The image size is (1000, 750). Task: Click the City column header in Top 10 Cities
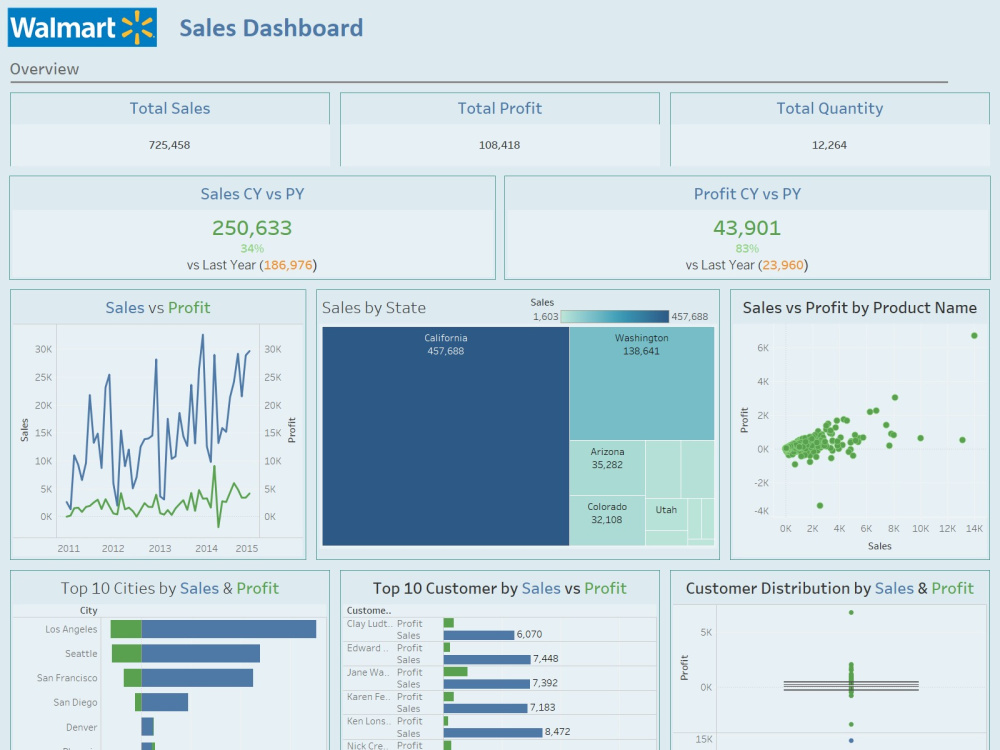click(88, 610)
